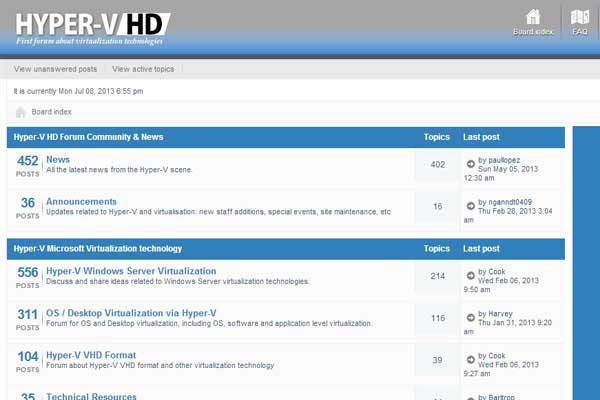Screen dimensions: 600x400
Task: Click 'All the latest news from the Hyper-V scene' description
Action: (119, 170)
